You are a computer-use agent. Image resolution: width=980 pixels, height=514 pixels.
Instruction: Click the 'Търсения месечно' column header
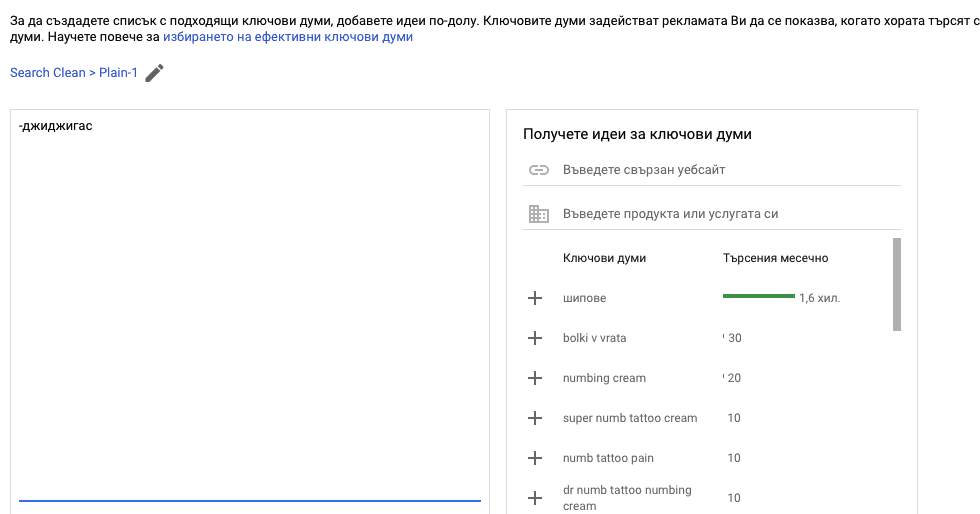[x=775, y=258]
